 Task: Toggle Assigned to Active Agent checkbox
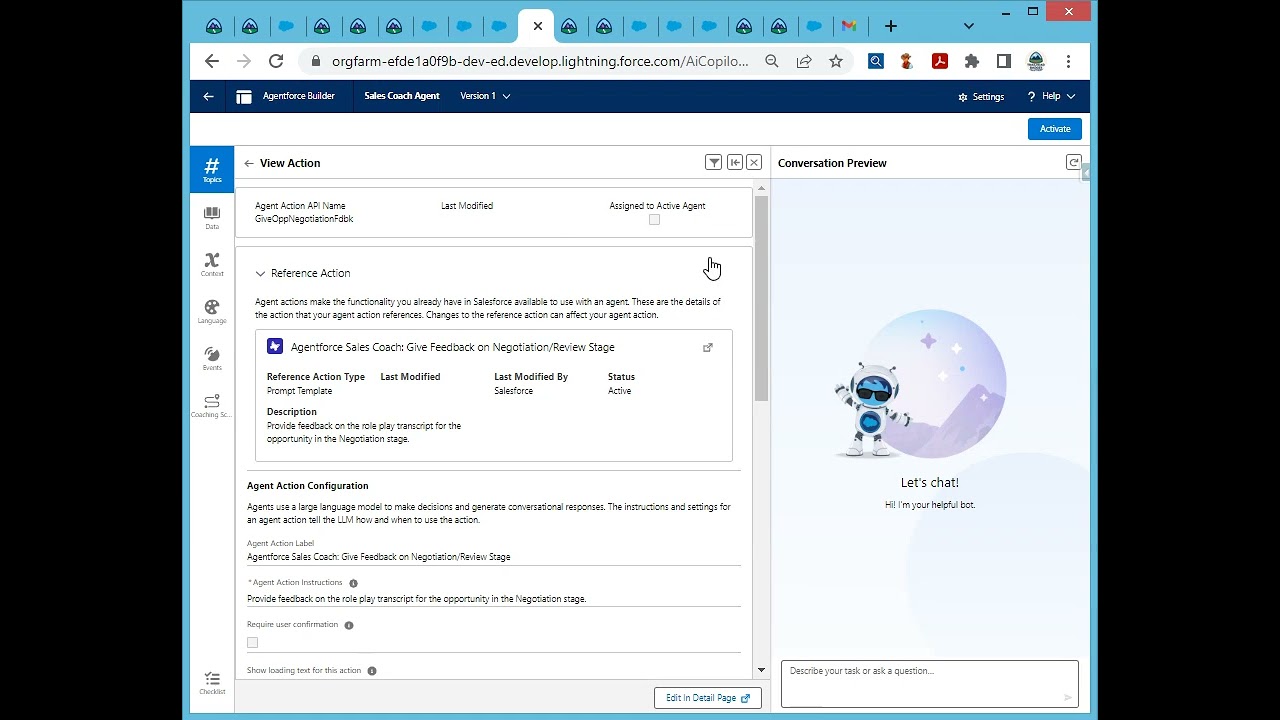(654, 220)
